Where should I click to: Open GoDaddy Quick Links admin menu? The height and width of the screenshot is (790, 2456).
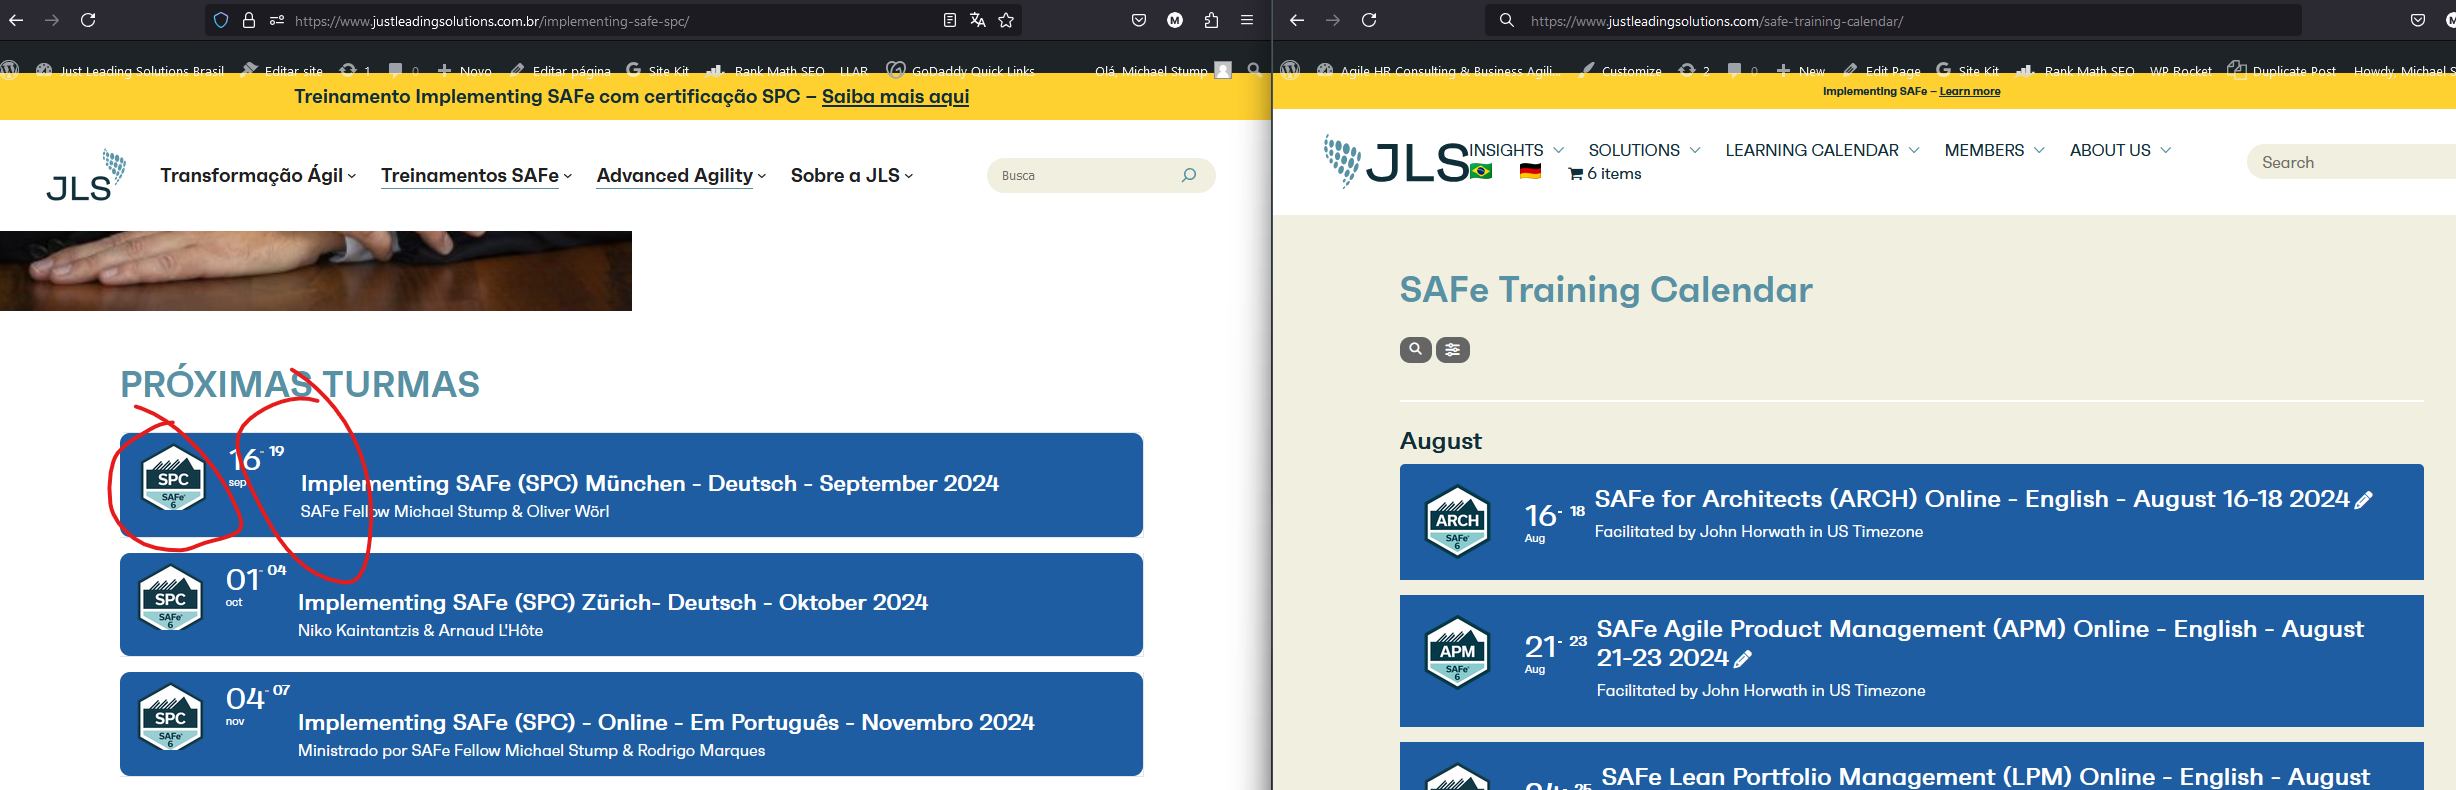click(x=961, y=70)
